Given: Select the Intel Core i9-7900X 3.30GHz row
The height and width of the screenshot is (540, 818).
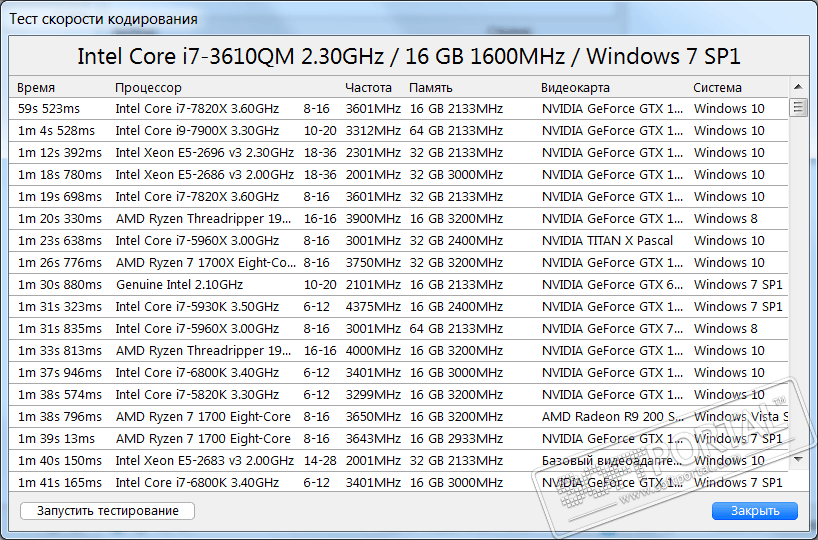Looking at the screenshot, I should pyautogui.click(x=398, y=130).
